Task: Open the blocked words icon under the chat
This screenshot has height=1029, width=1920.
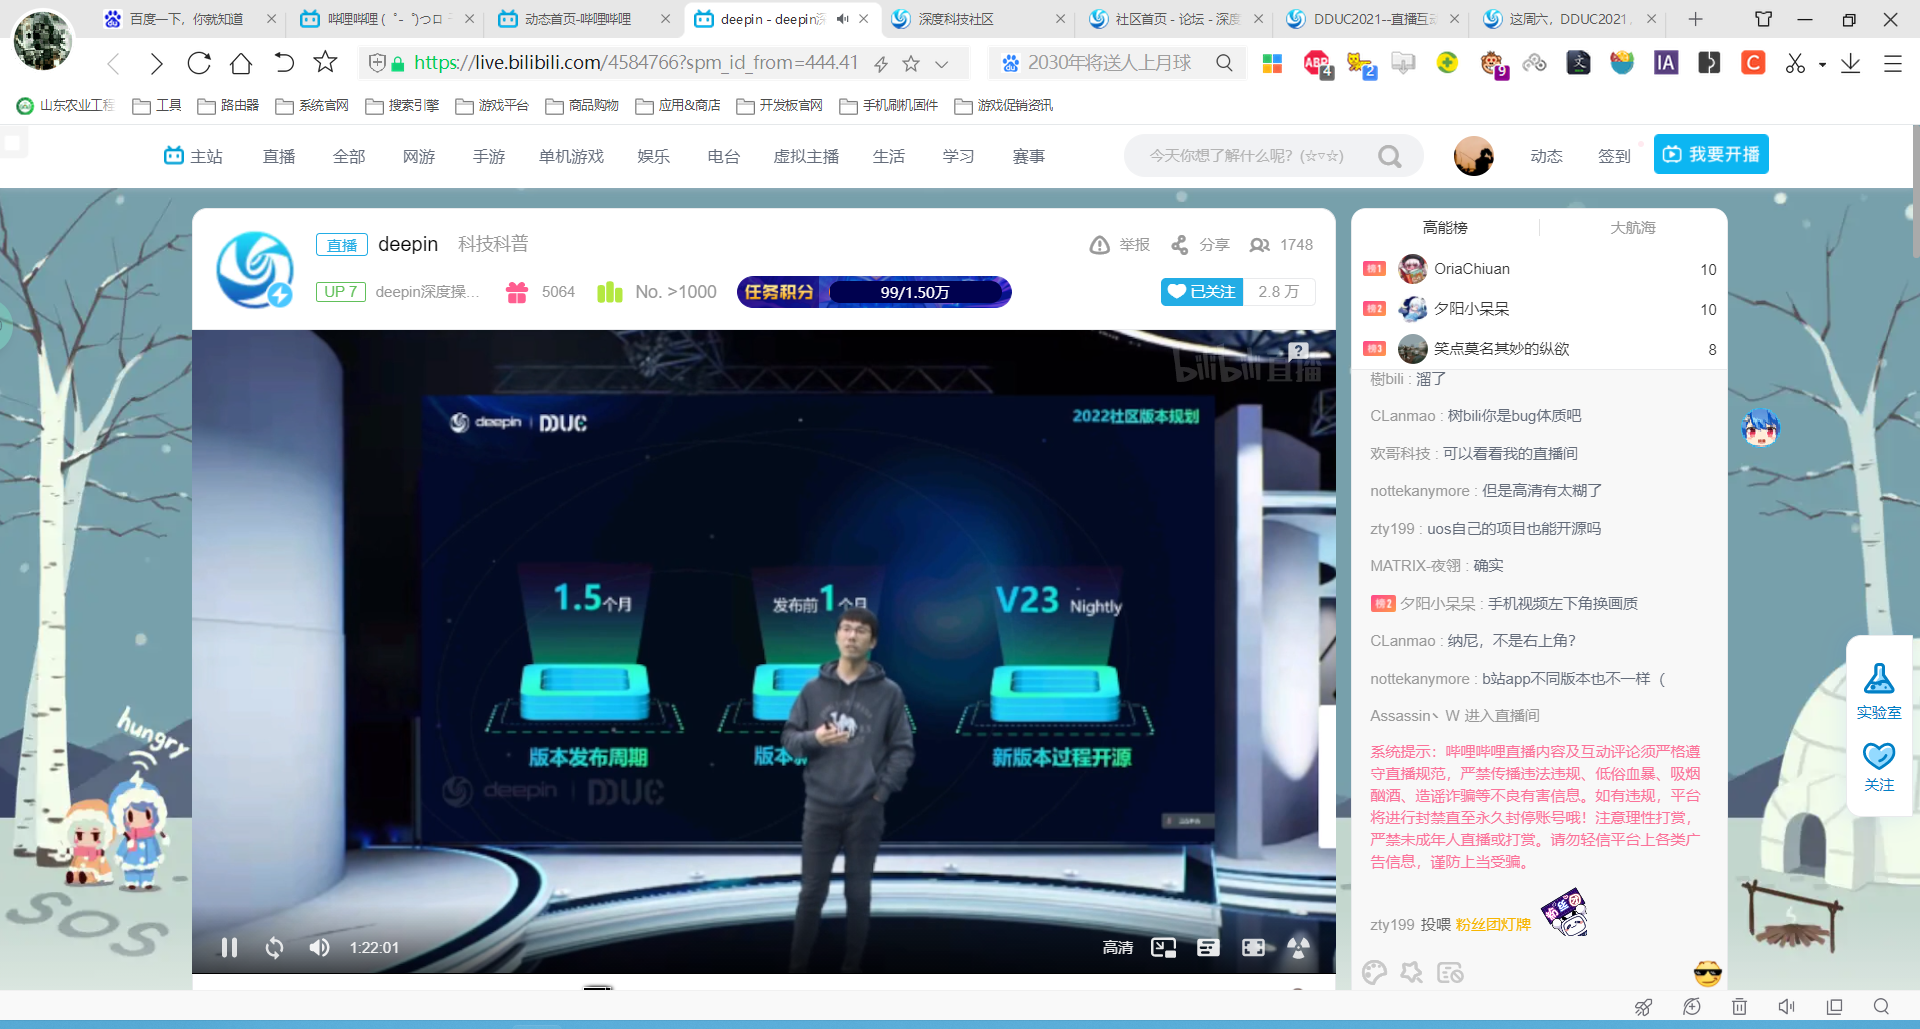Action: [1450, 971]
